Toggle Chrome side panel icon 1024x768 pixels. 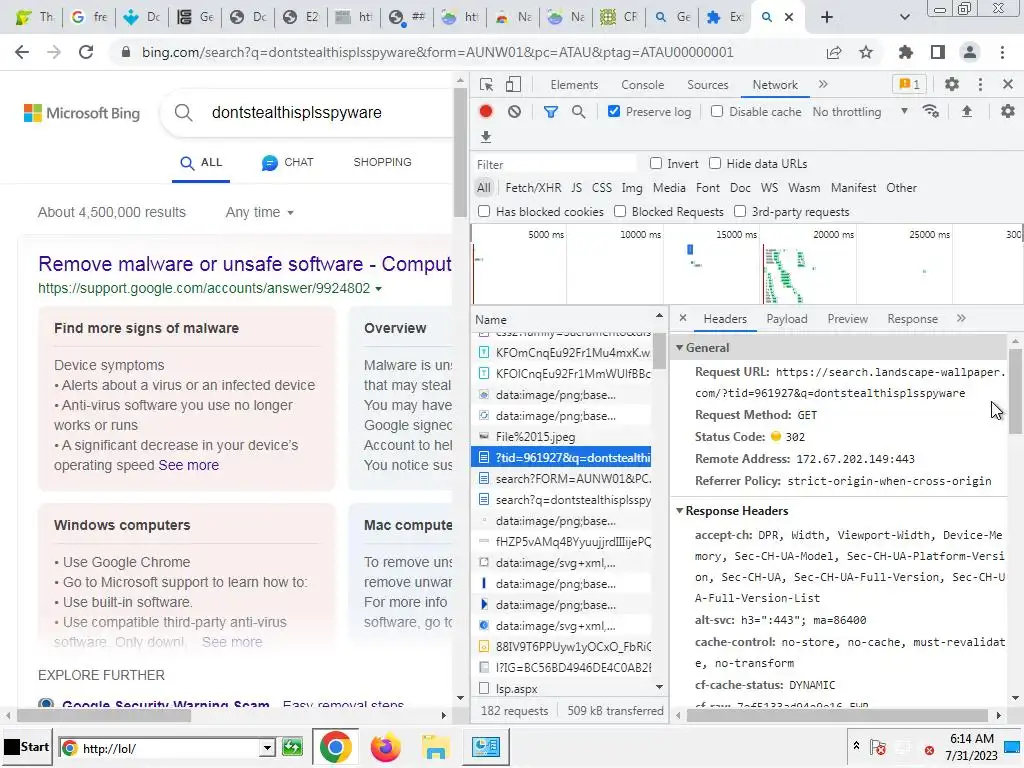[x=938, y=52]
